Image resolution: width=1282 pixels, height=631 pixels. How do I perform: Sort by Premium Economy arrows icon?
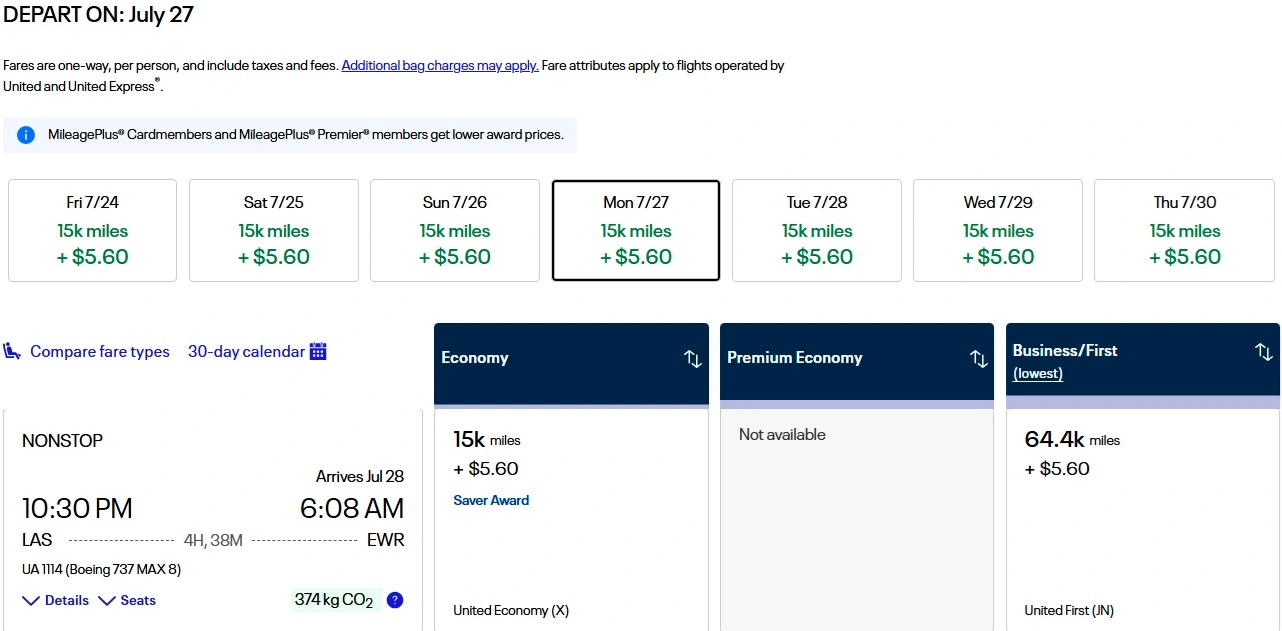pos(979,359)
